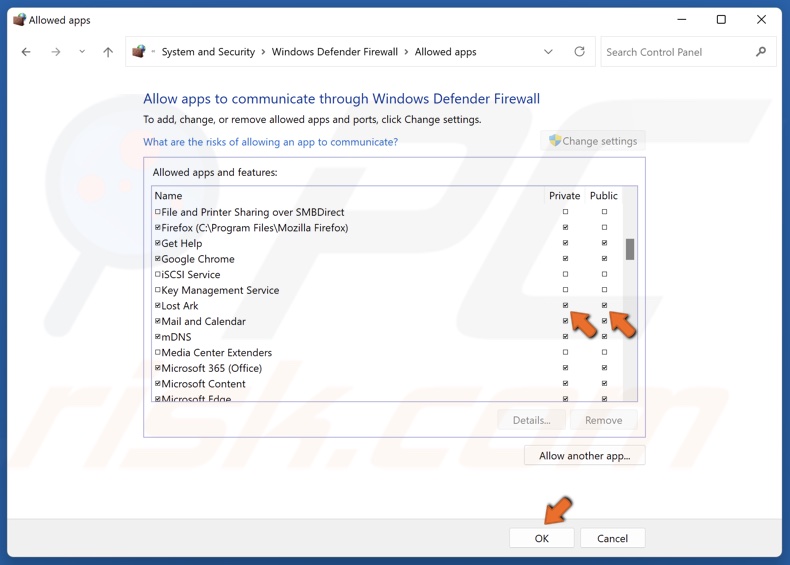Select the Microsoft 365 (Office) row

[387, 368]
